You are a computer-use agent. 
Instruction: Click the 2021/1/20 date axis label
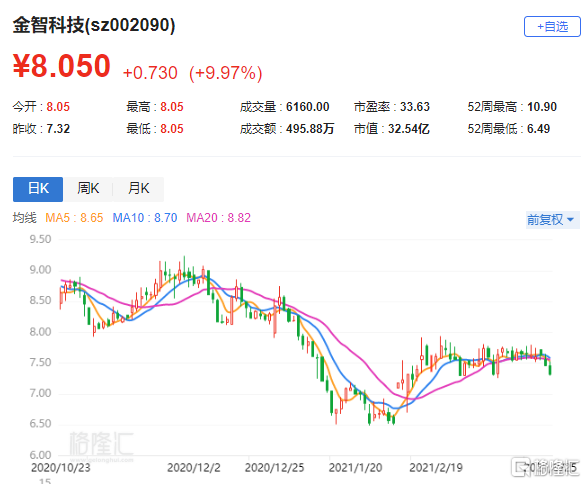355,468
